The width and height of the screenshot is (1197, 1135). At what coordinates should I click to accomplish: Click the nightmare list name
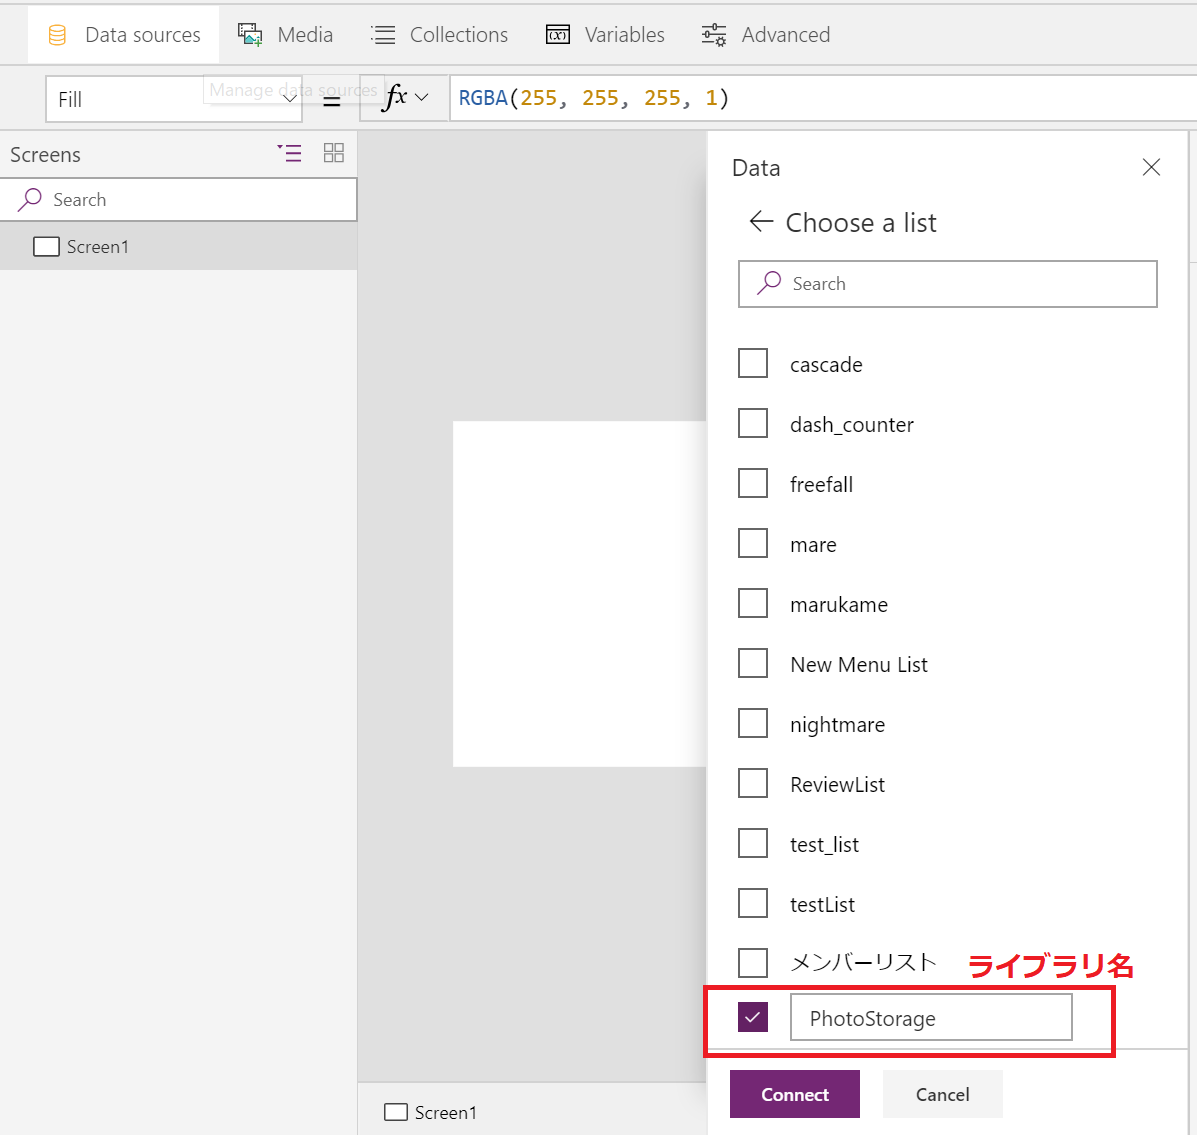click(837, 725)
